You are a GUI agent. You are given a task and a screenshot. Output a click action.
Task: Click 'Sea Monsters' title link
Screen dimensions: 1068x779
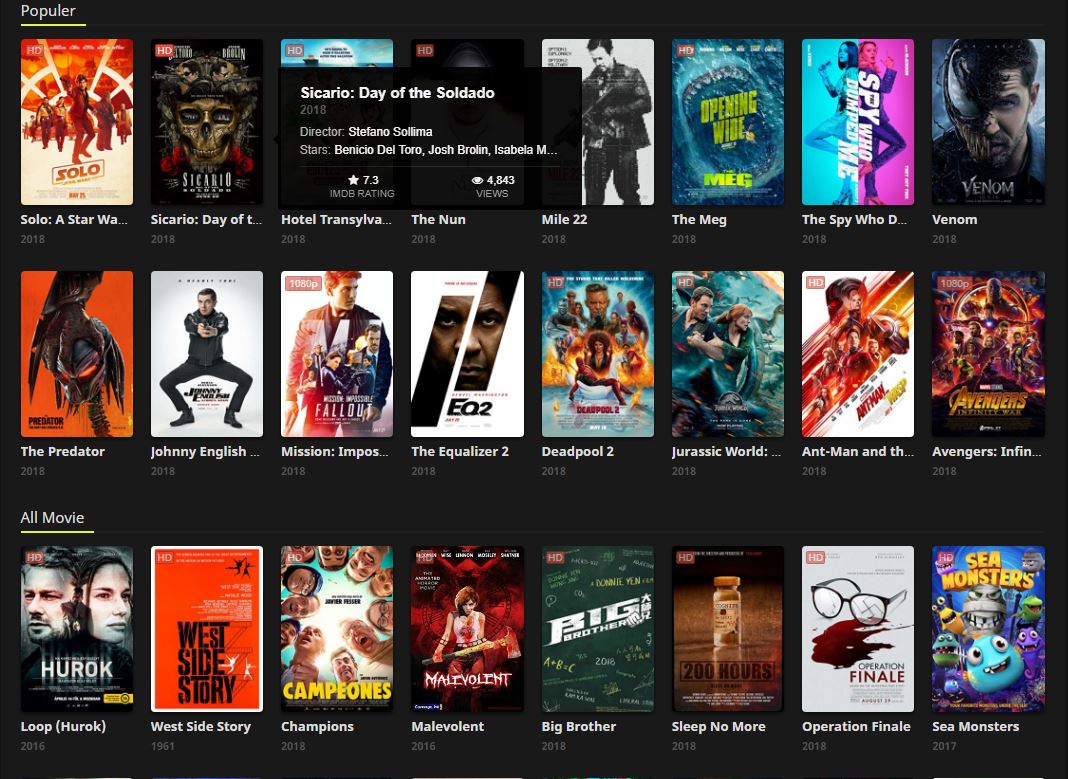point(975,727)
